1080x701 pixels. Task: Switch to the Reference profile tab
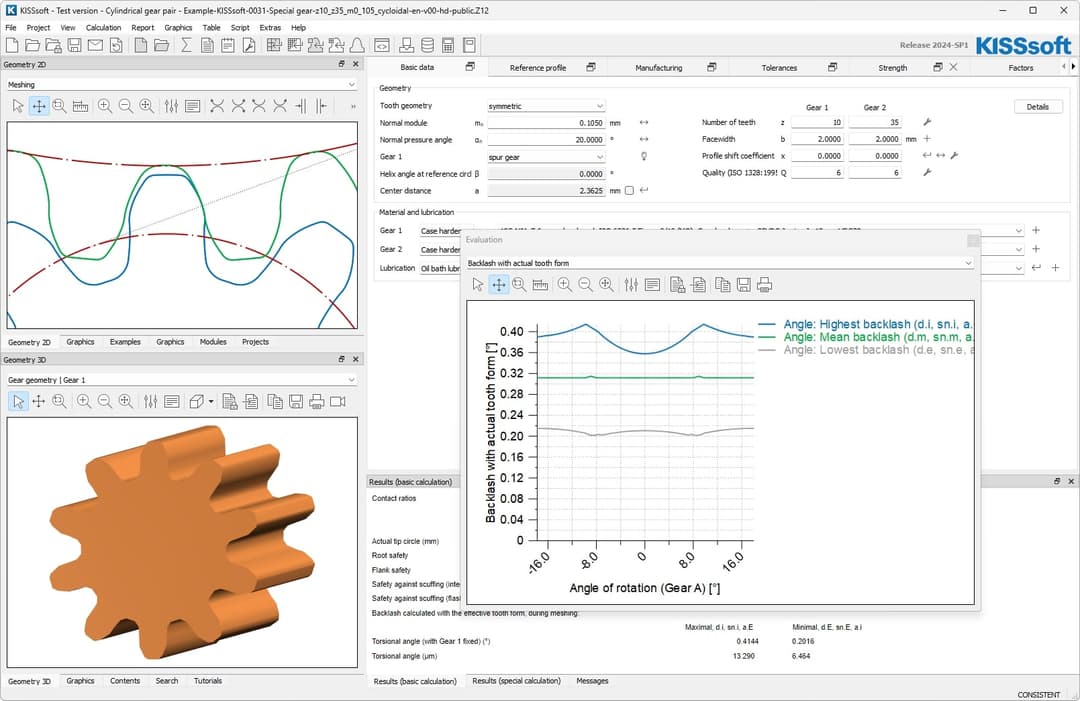tap(538, 68)
